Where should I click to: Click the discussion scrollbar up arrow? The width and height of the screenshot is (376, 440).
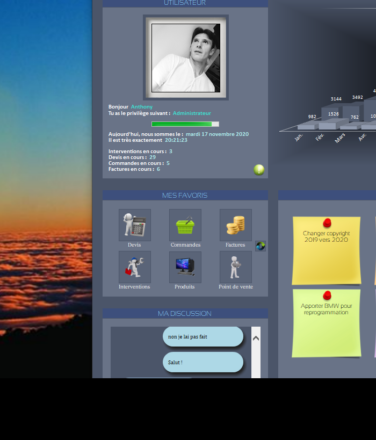point(256,338)
